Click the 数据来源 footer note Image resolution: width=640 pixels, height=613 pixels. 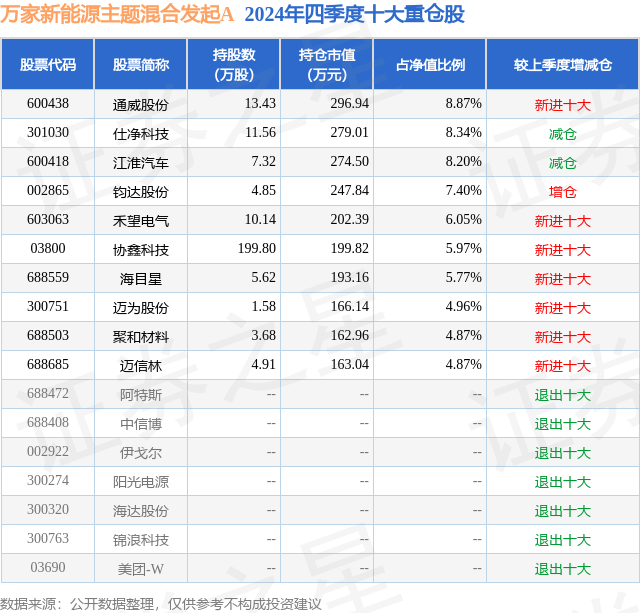click(161, 604)
